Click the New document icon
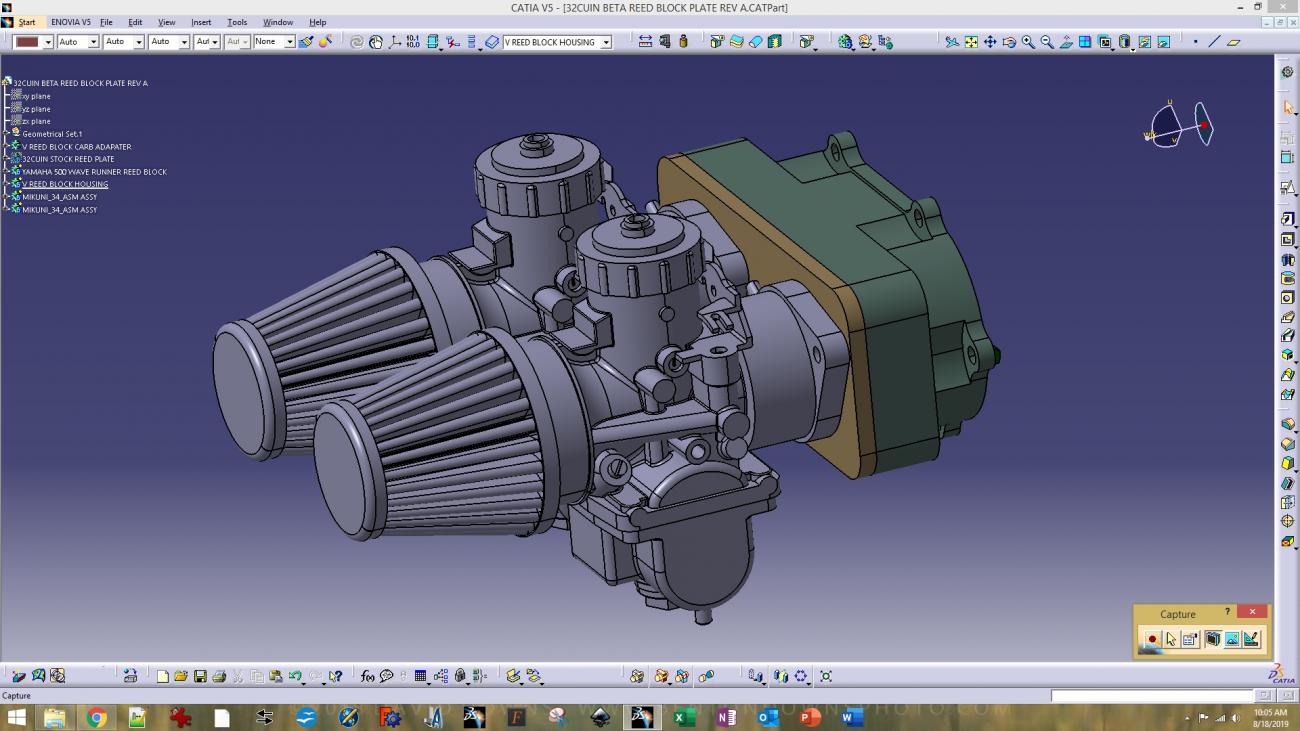 (162, 676)
